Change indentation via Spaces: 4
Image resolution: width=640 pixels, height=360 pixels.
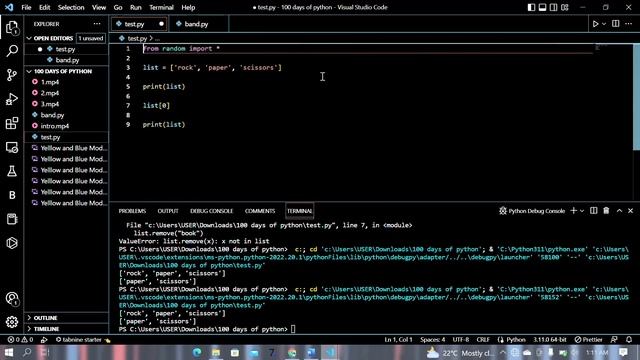pos(433,340)
